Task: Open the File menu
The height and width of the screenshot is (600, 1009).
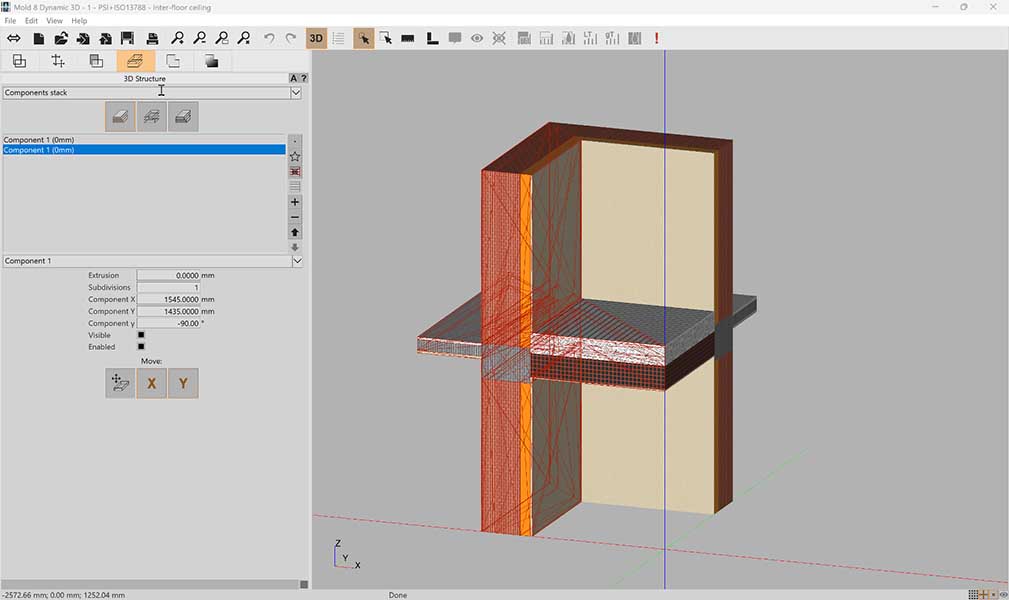Action: 10,21
